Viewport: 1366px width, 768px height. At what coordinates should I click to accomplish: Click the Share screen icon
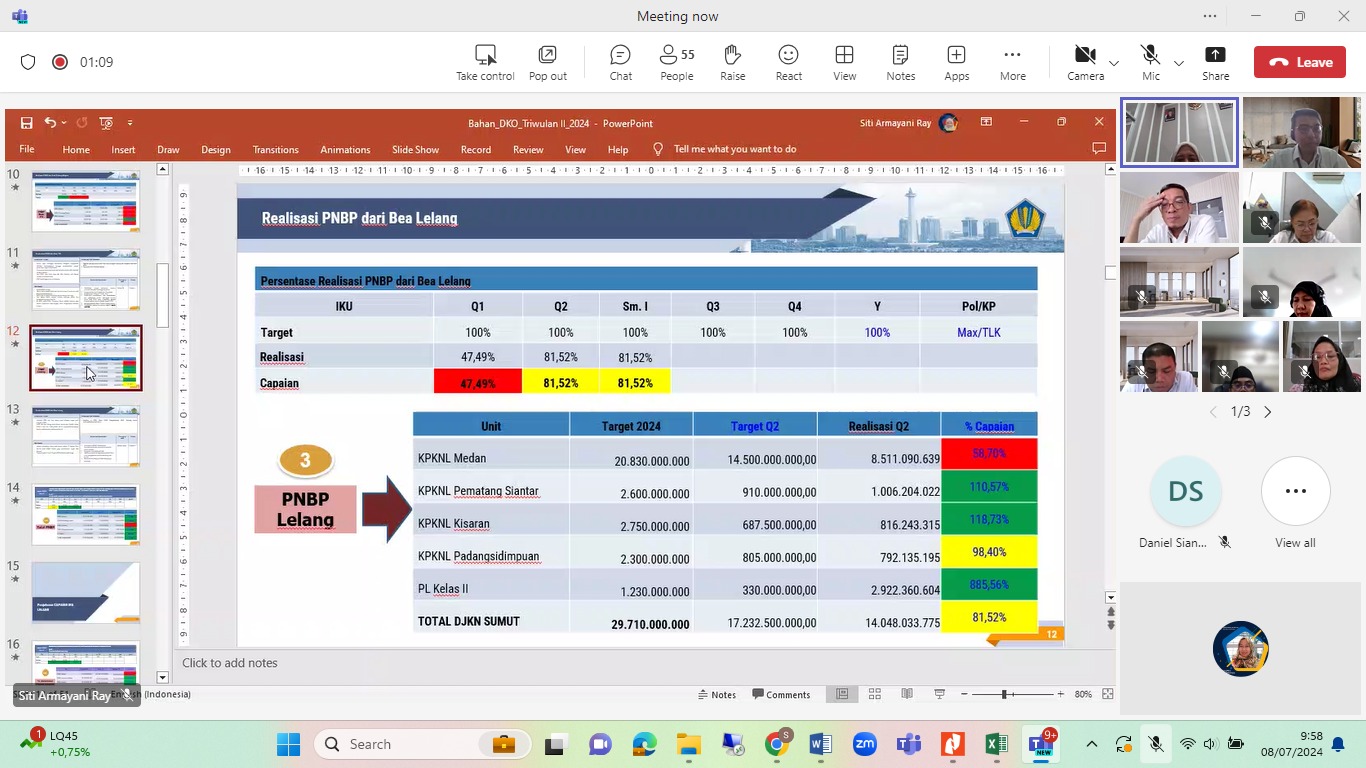(1215, 62)
